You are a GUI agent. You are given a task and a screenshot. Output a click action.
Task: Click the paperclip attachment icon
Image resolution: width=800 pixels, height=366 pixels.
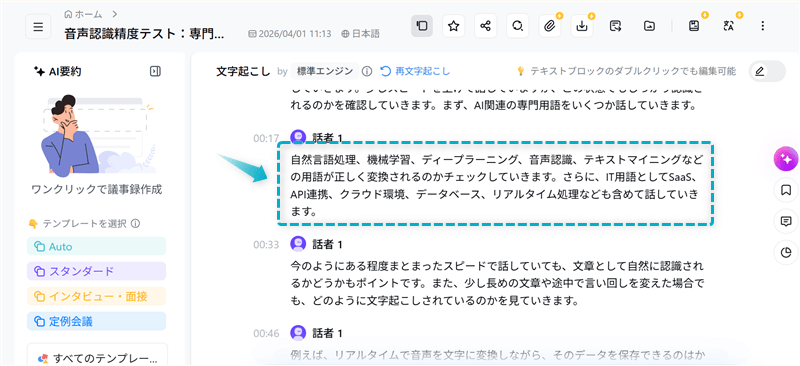(x=549, y=26)
